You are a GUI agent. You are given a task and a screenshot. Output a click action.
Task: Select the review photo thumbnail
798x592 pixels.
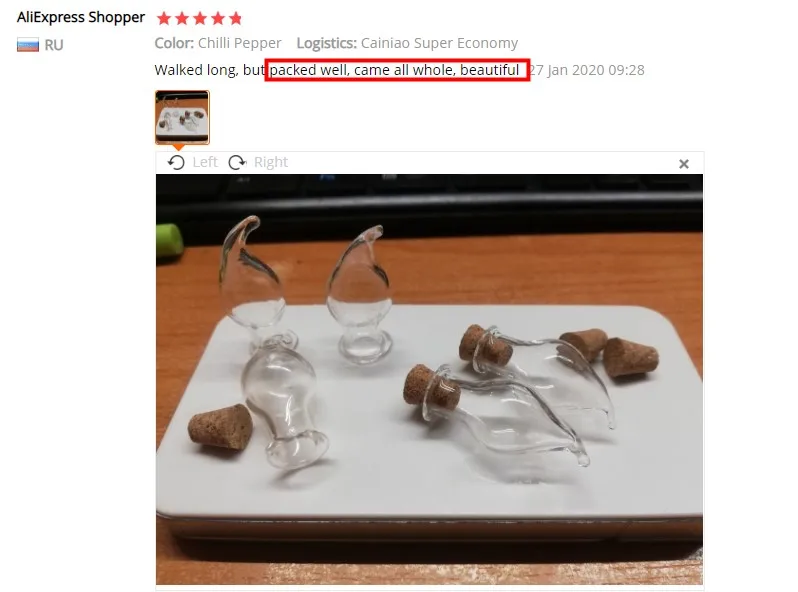pyautogui.click(x=182, y=118)
